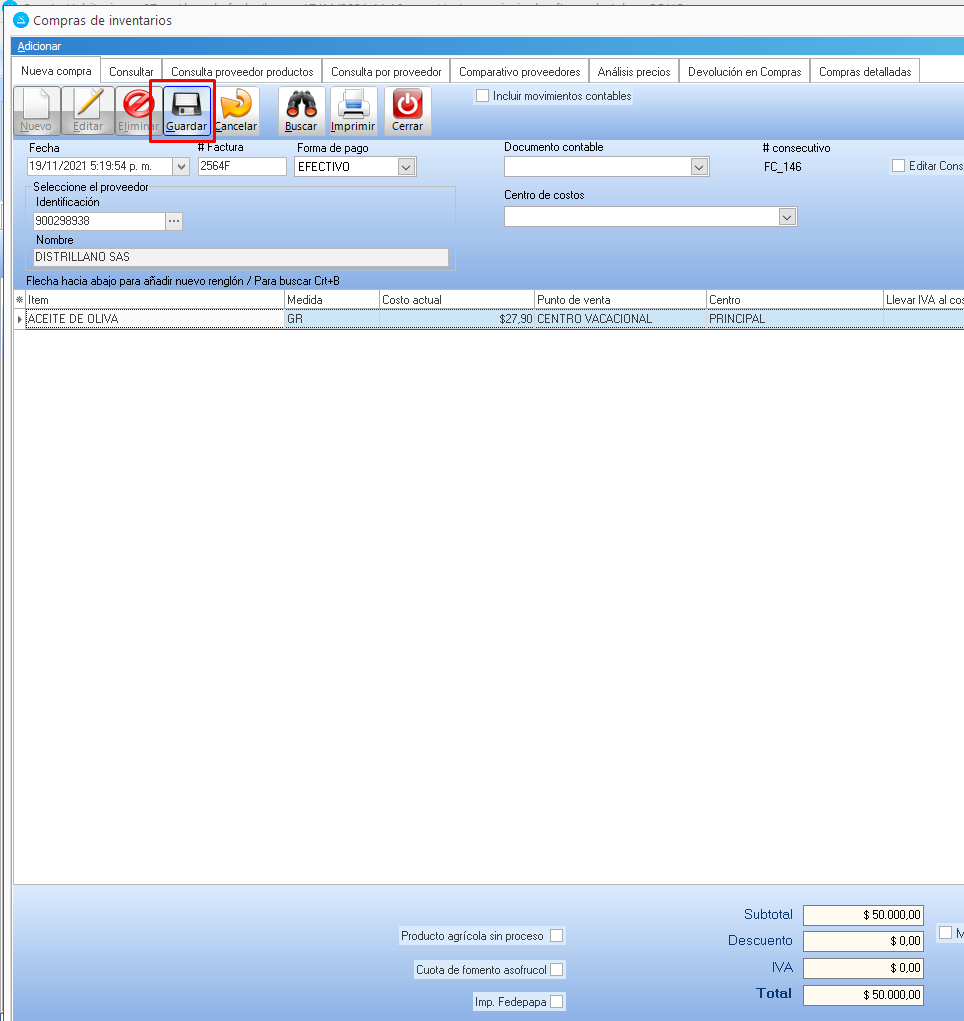
Task: Enable Incluir movimientos contables checkbox
Action: [x=483, y=96]
